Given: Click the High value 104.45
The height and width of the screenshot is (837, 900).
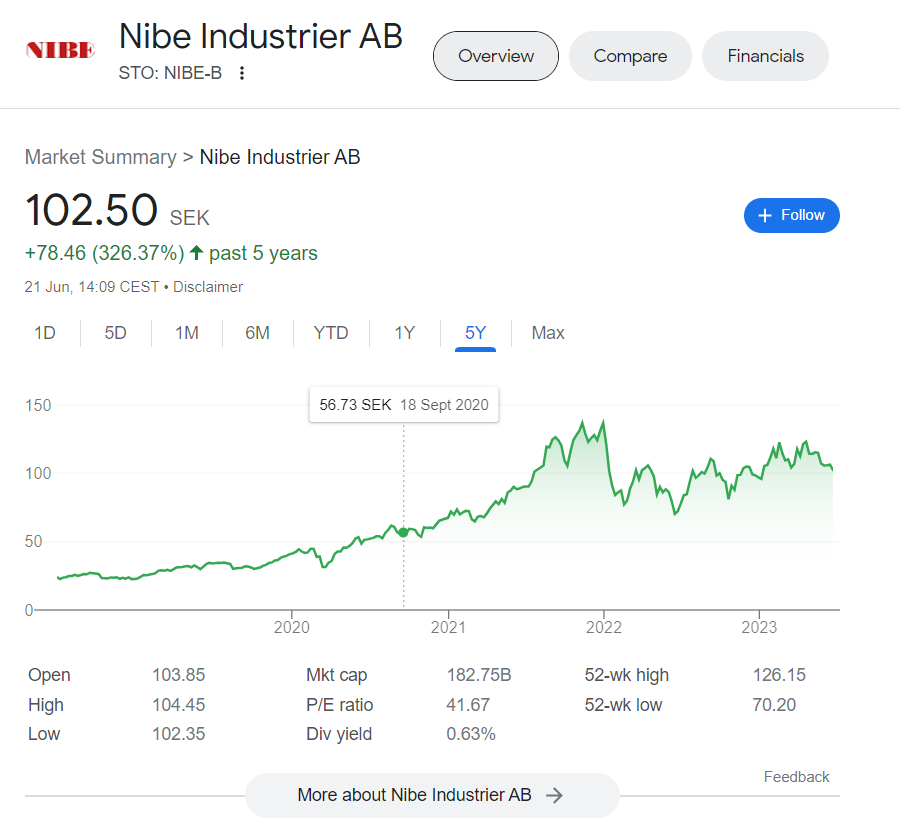Looking at the screenshot, I should tap(179, 704).
